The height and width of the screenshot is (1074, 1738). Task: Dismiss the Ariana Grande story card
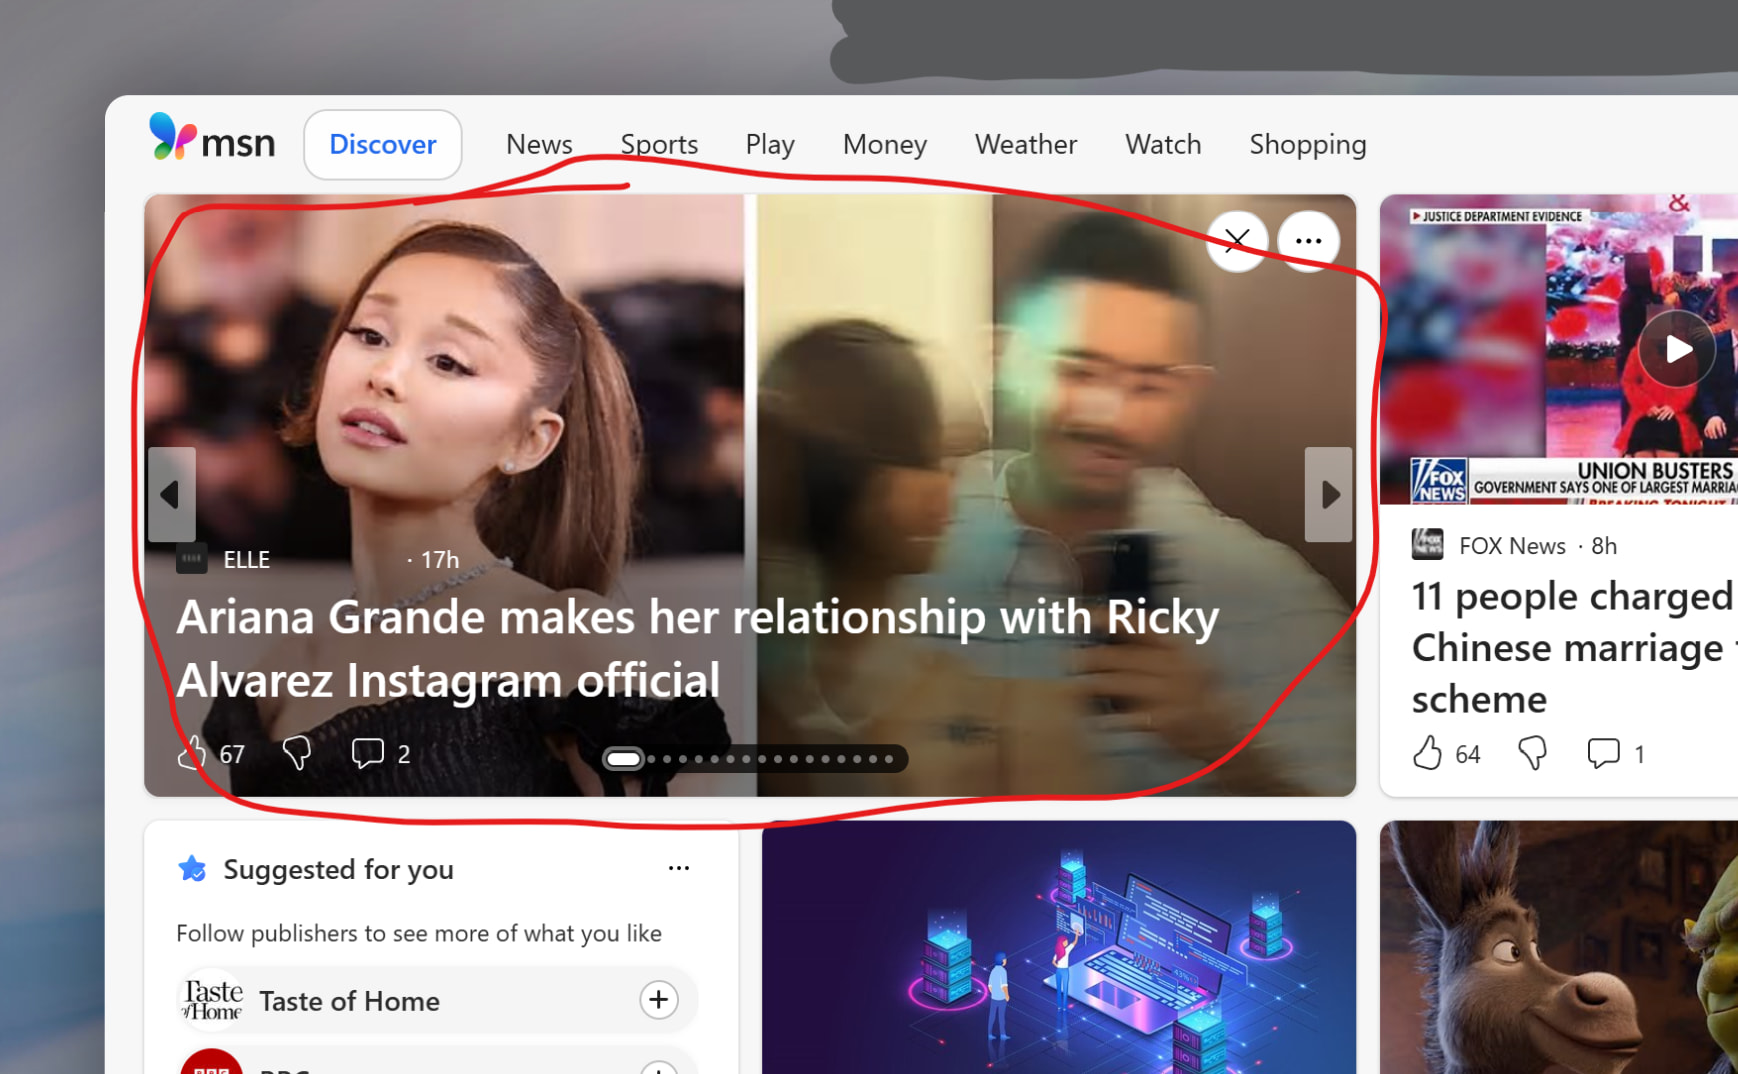(1237, 241)
